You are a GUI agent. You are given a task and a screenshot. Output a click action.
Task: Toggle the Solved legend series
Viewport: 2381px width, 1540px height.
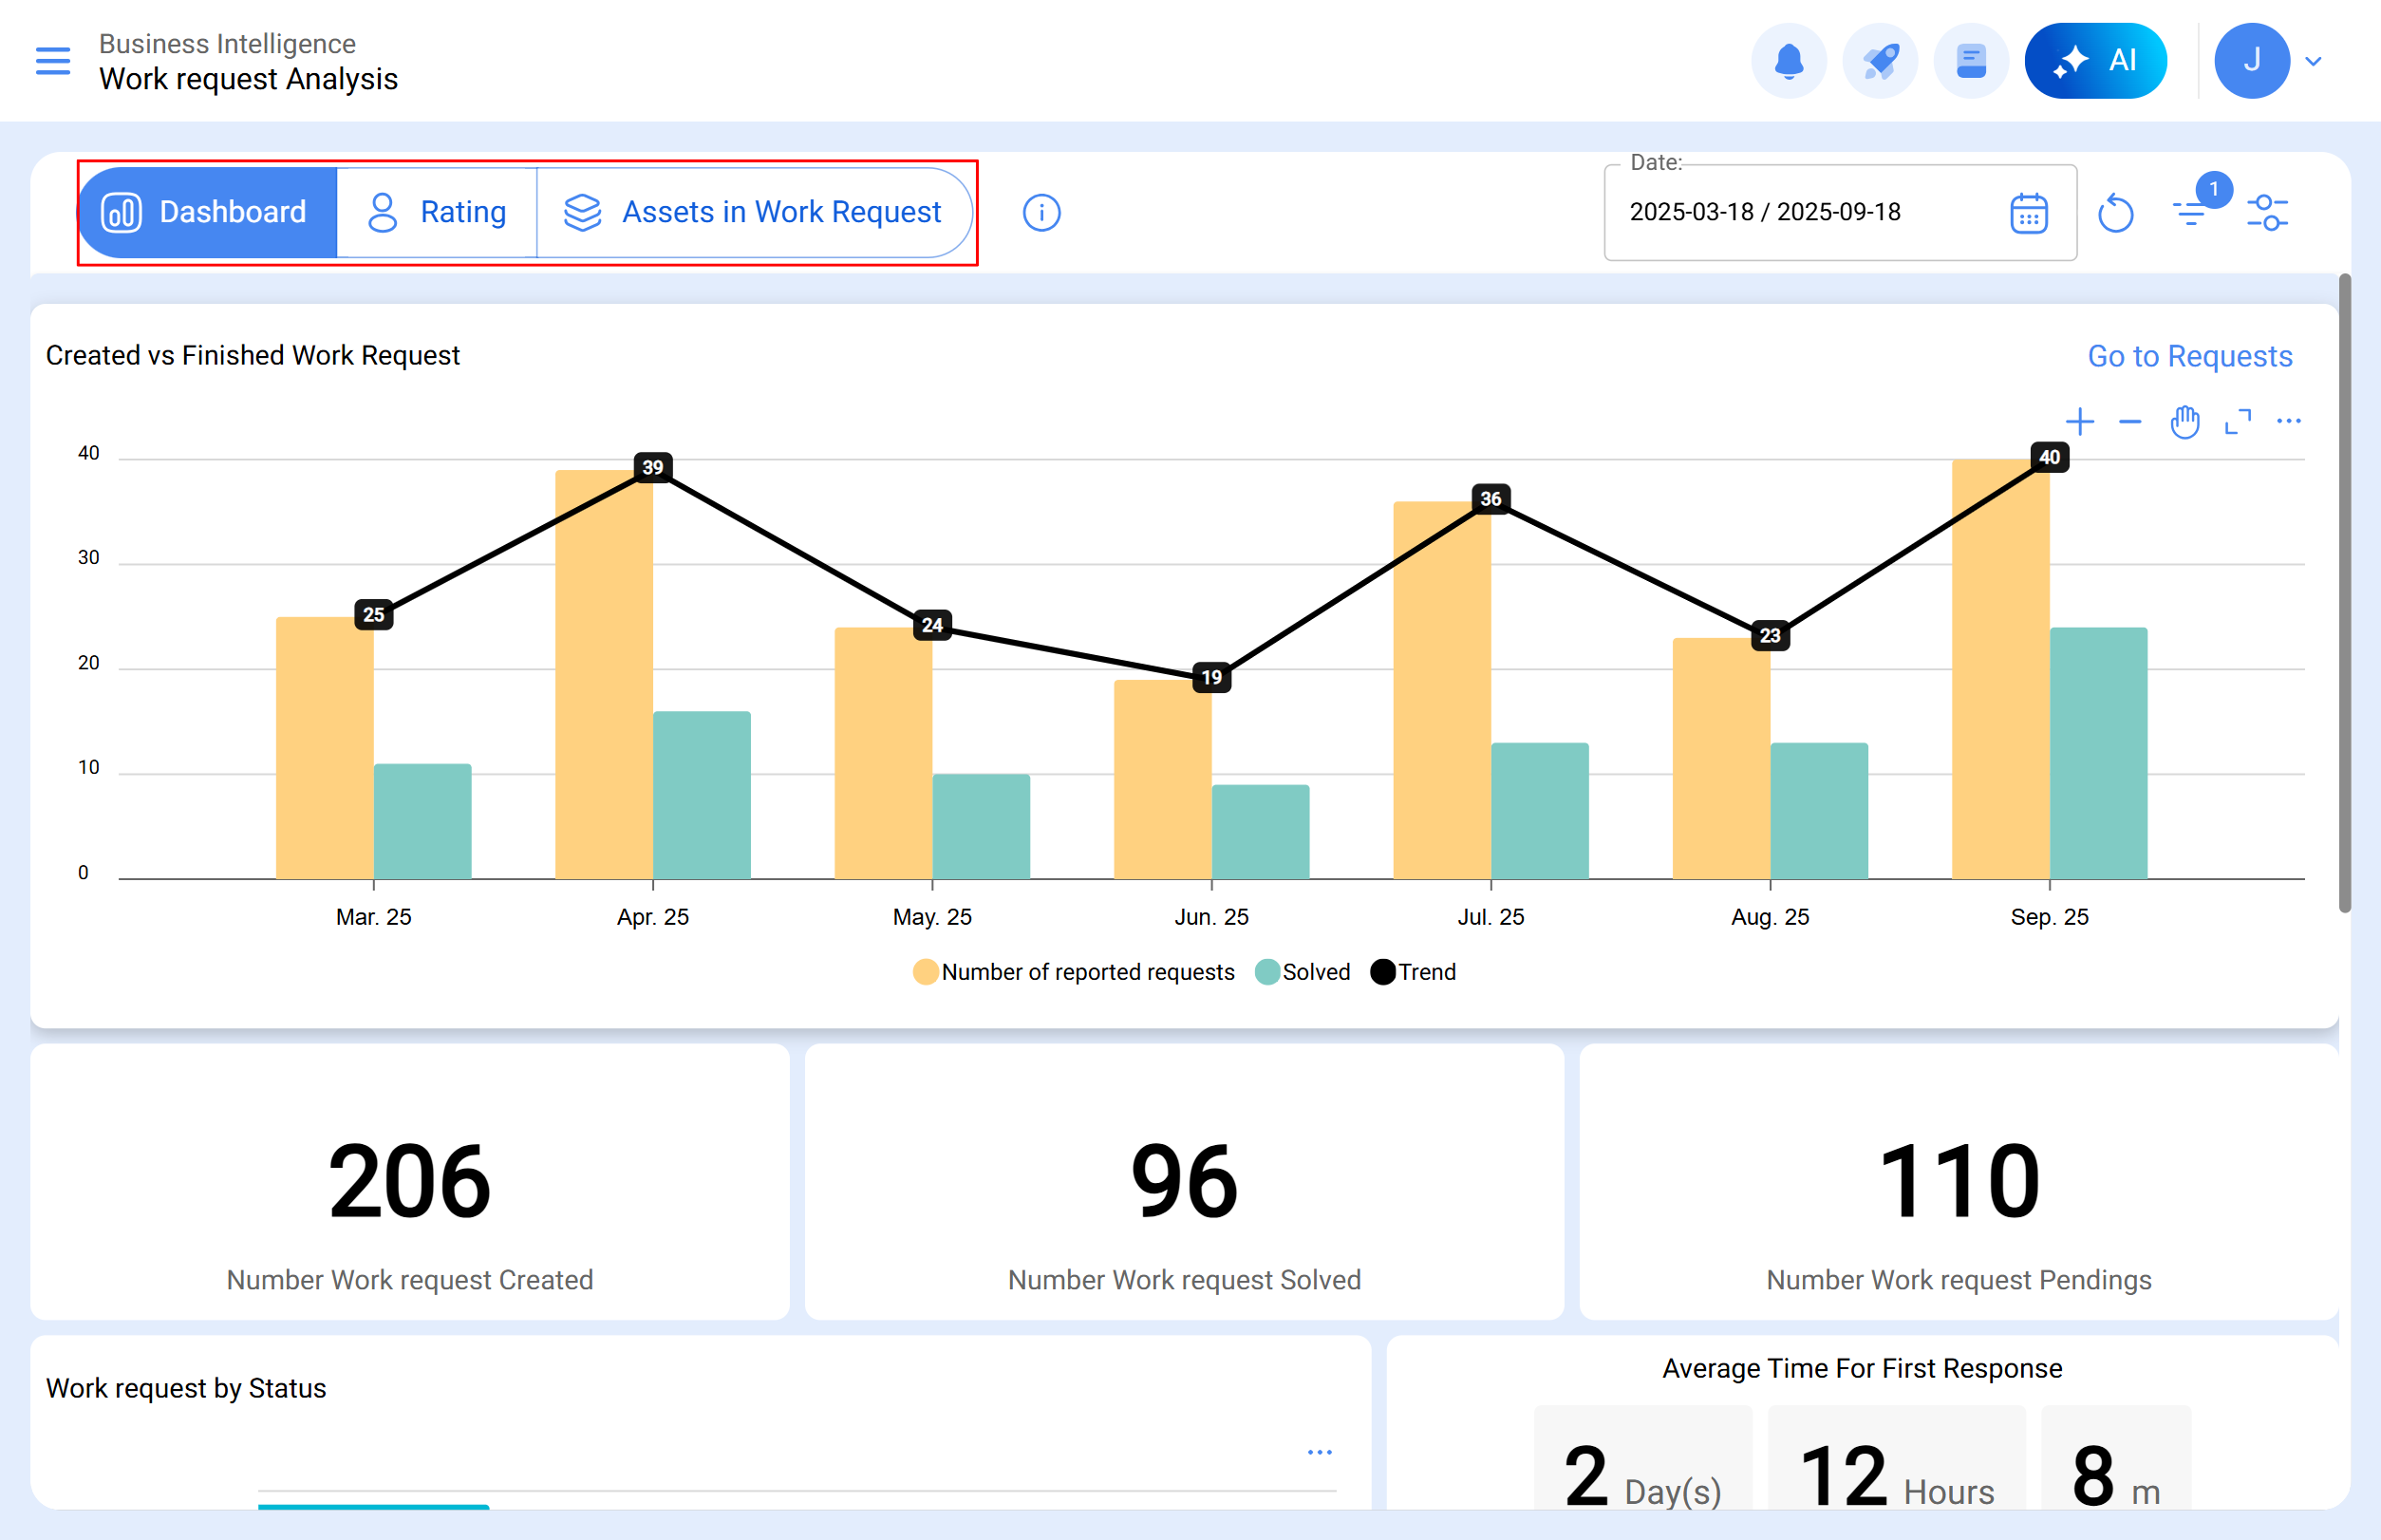coord(1302,972)
